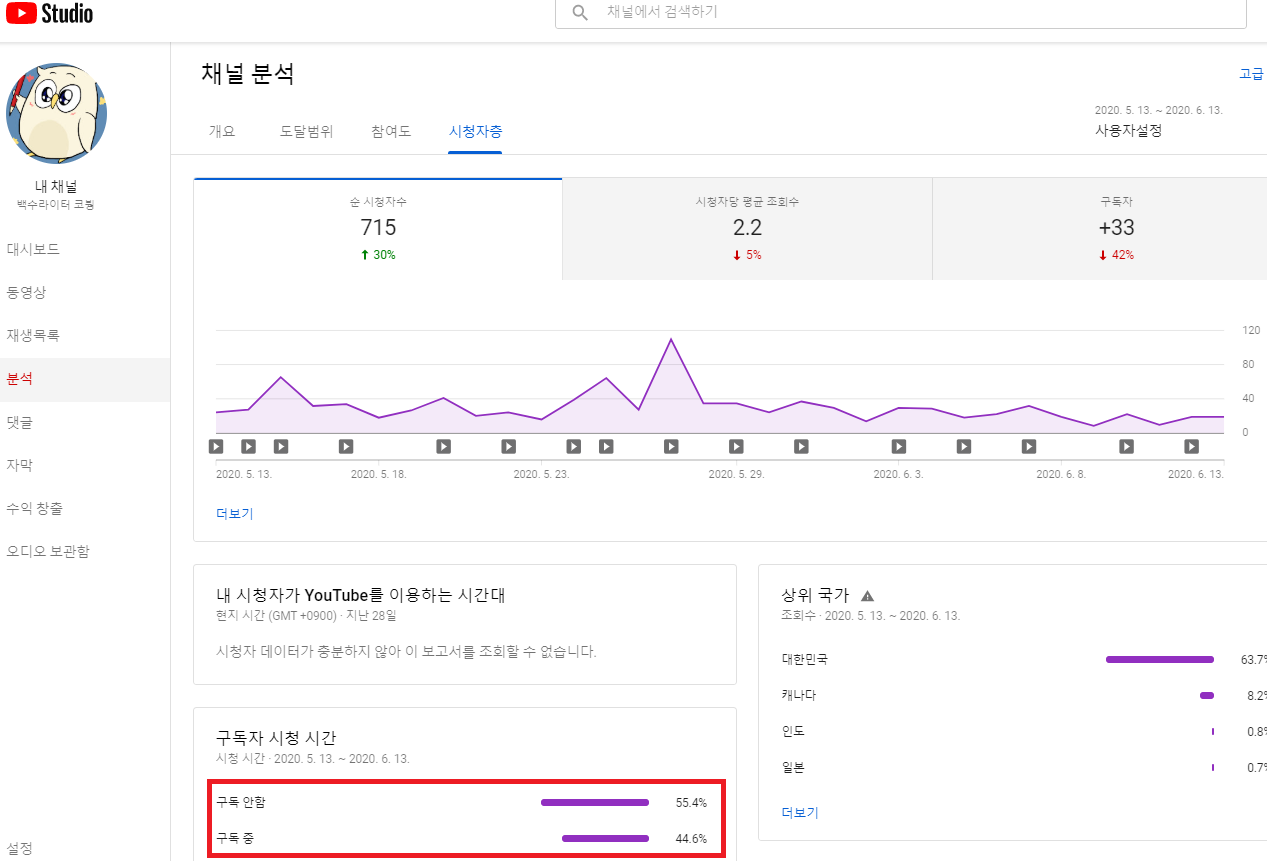This screenshot has width=1267, height=861.
Task: Select the 구독자 metric card
Action: point(1117,228)
